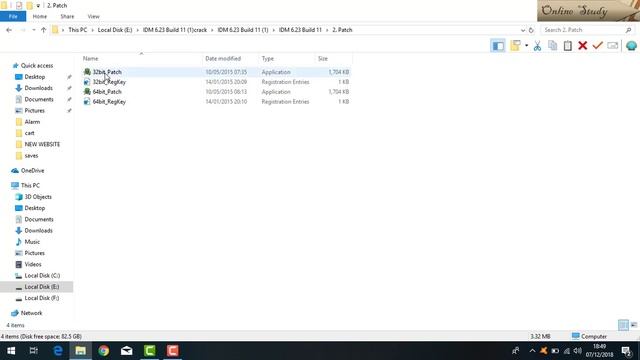
Task: Open the Share ribbon tab
Action: tap(67, 16)
